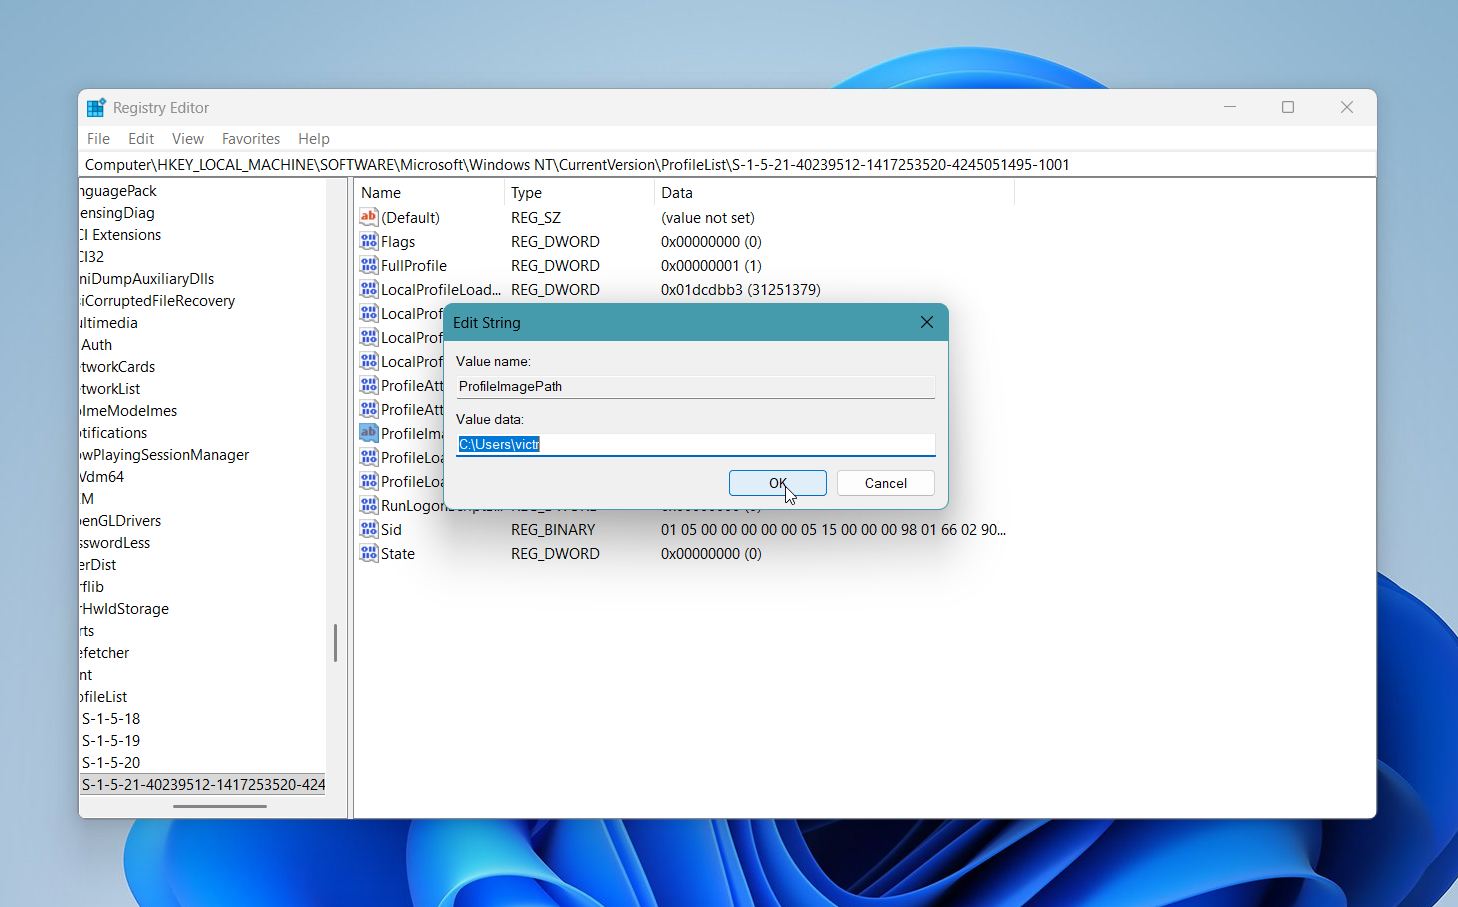The height and width of the screenshot is (907, 1458).
Task: Select the HwIdStorage tree key
Action: [x=124, y=609]
